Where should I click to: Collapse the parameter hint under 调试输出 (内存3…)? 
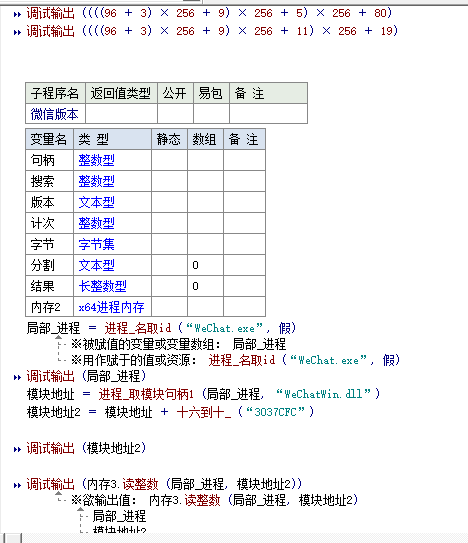[x=59, y=493]
